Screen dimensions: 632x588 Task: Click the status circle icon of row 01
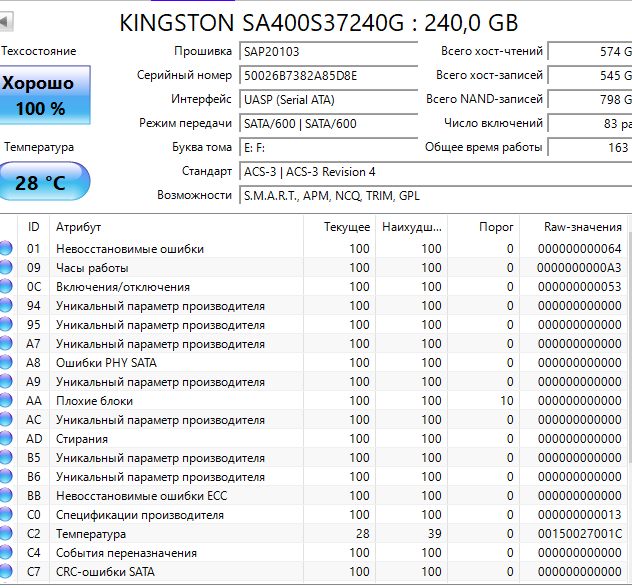tap(6, 248)
